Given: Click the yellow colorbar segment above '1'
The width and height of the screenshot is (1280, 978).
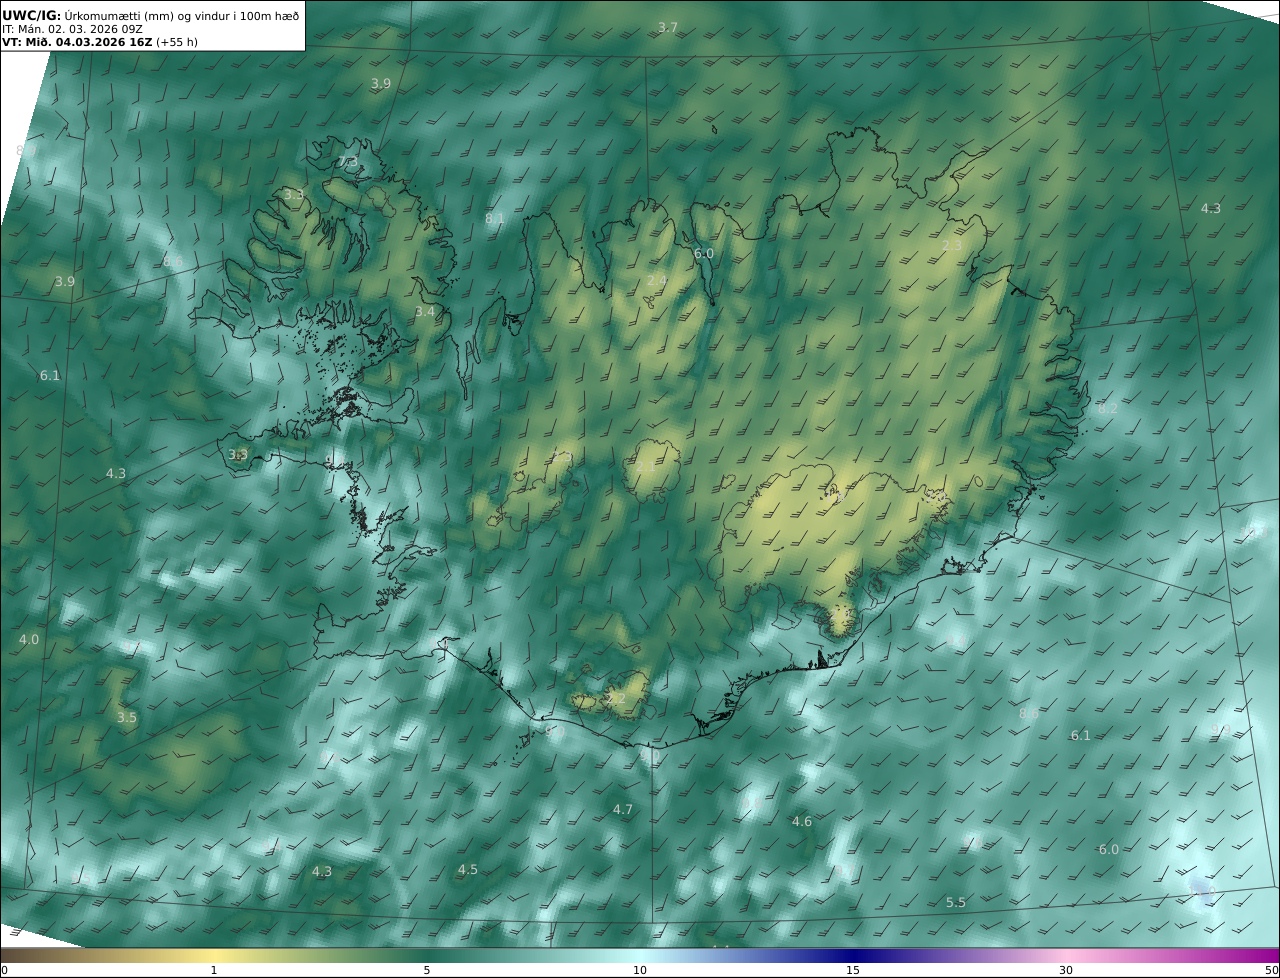Looking at the screenshot, I should (214, 955).
